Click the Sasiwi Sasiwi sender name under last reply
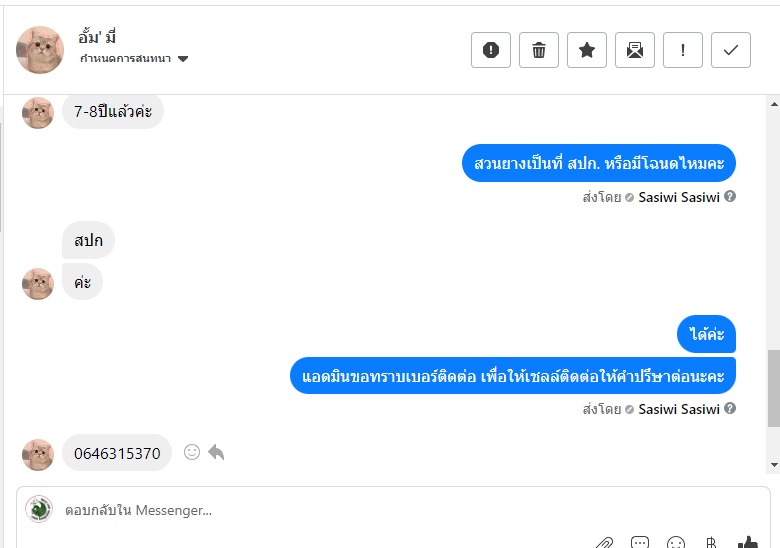This screenshot has width=780, height=548. (x=679, y=409)
